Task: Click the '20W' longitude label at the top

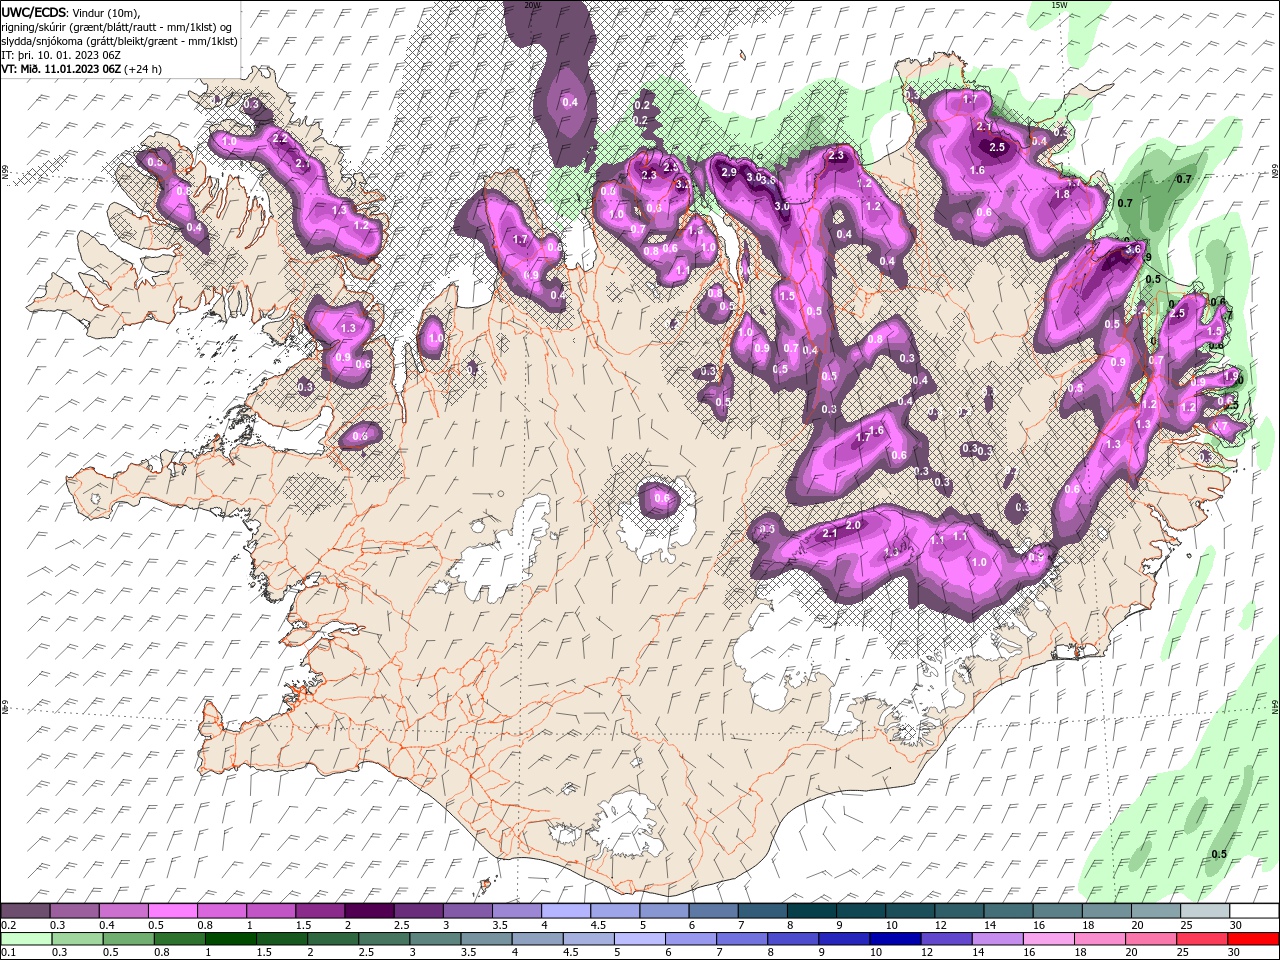Action: (x=531, y=5)
